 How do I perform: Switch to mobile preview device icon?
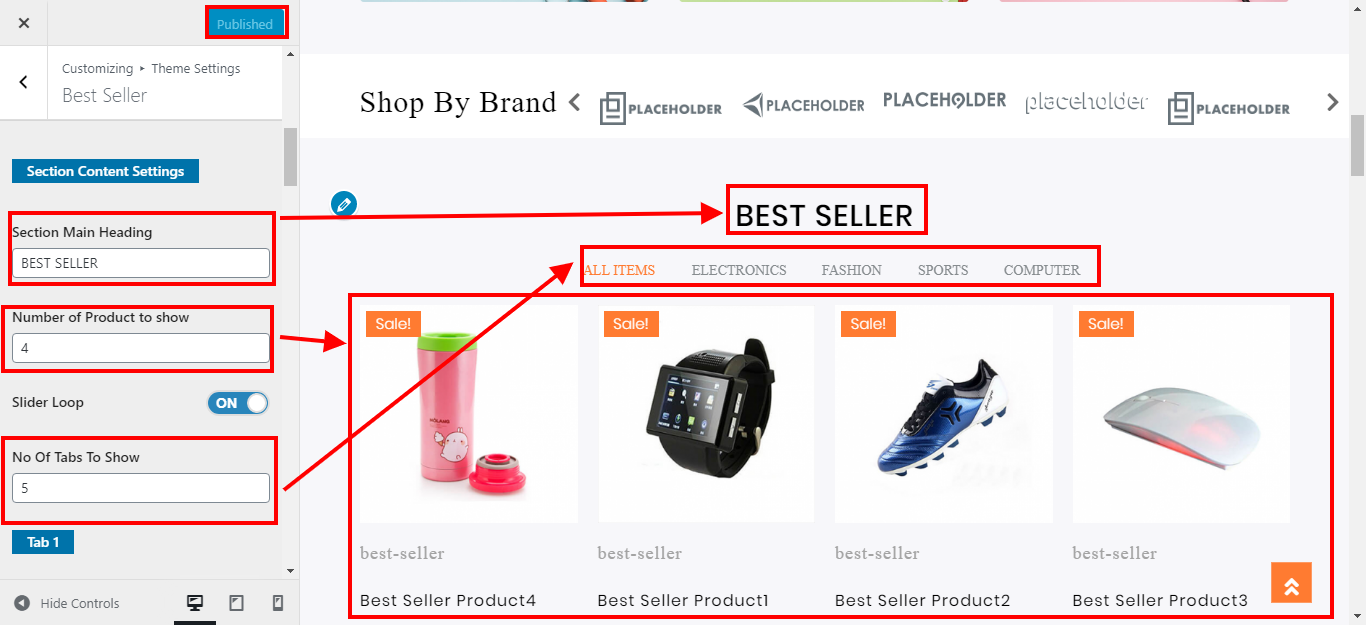click(278, 603)
